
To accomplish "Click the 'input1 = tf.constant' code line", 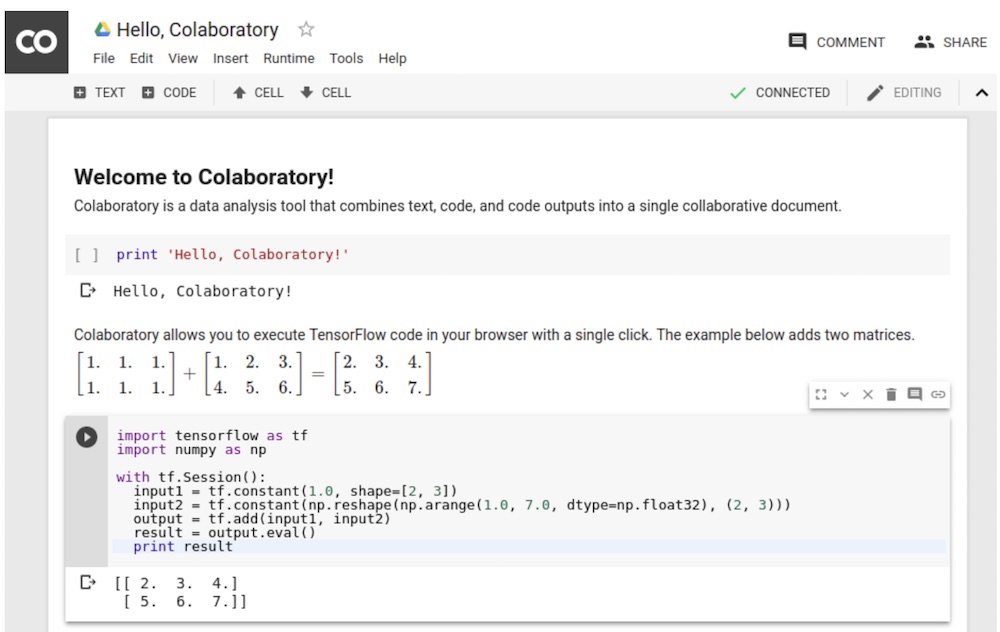I will (295, 491).
